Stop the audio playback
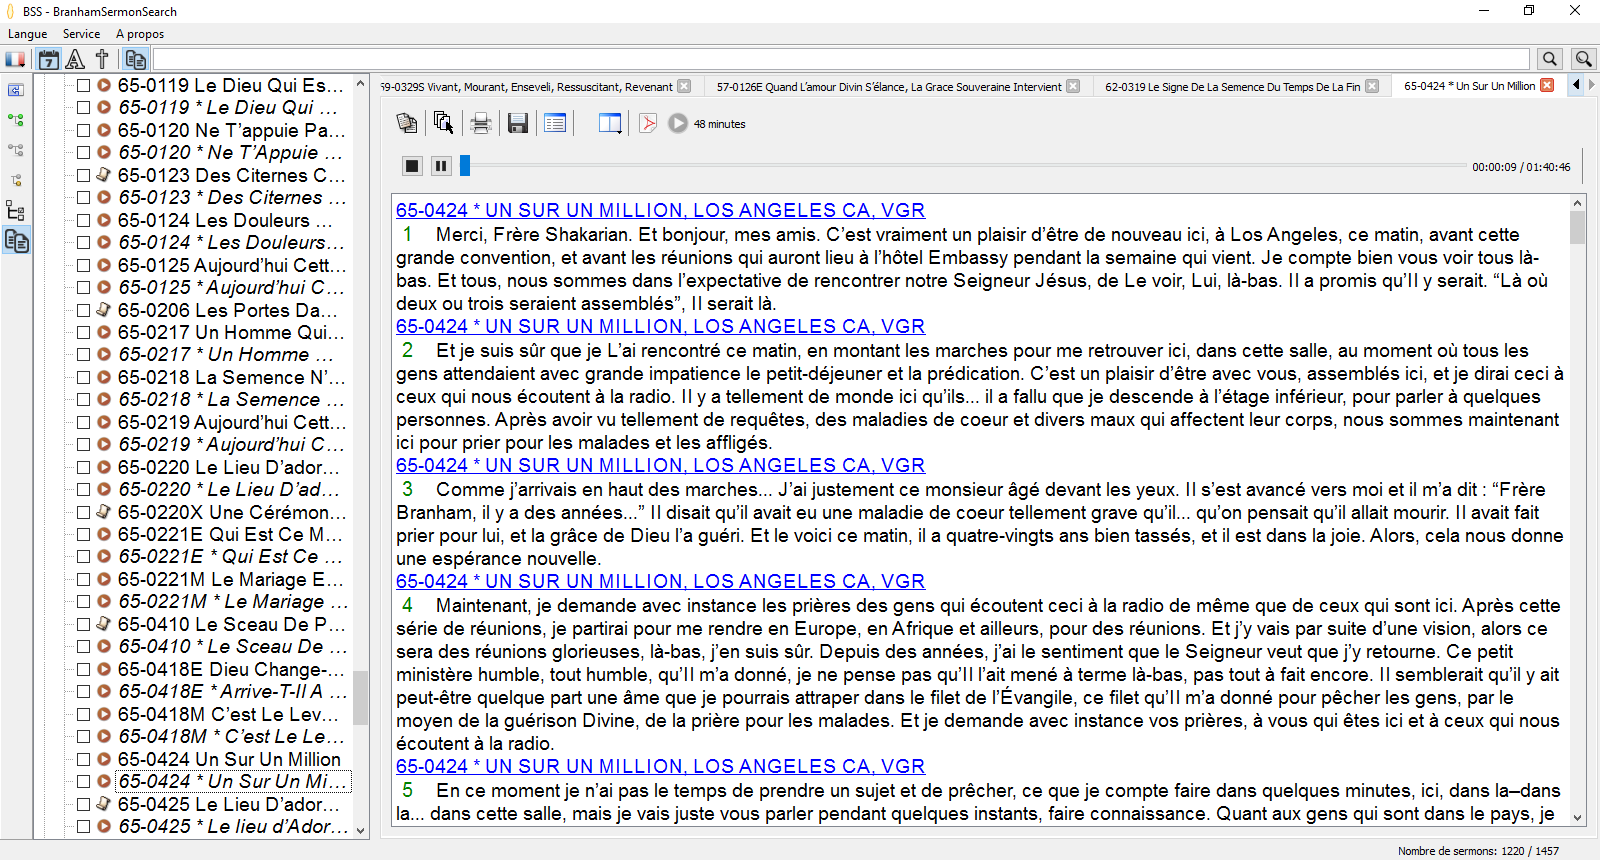 412,166
